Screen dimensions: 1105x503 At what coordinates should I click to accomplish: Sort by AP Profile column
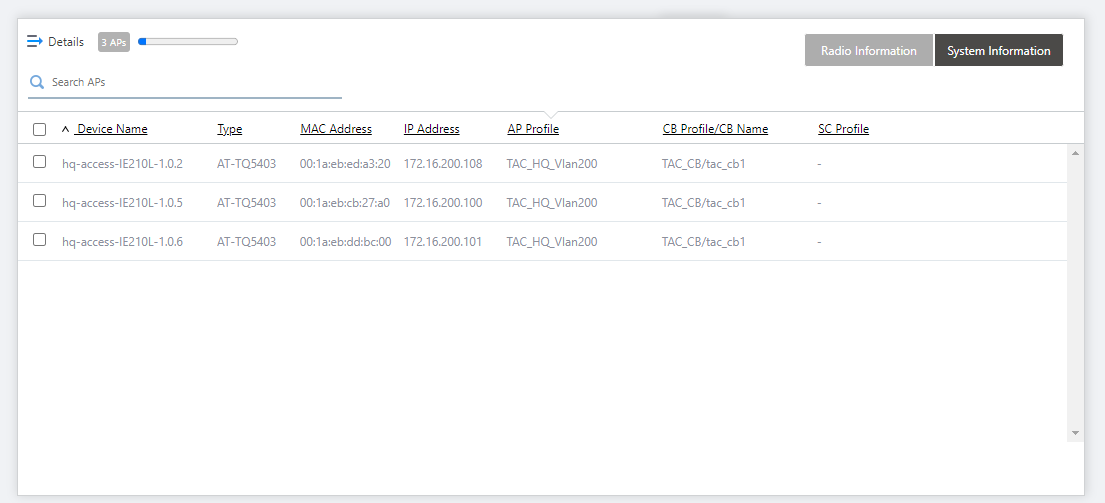tap(533, 129)
